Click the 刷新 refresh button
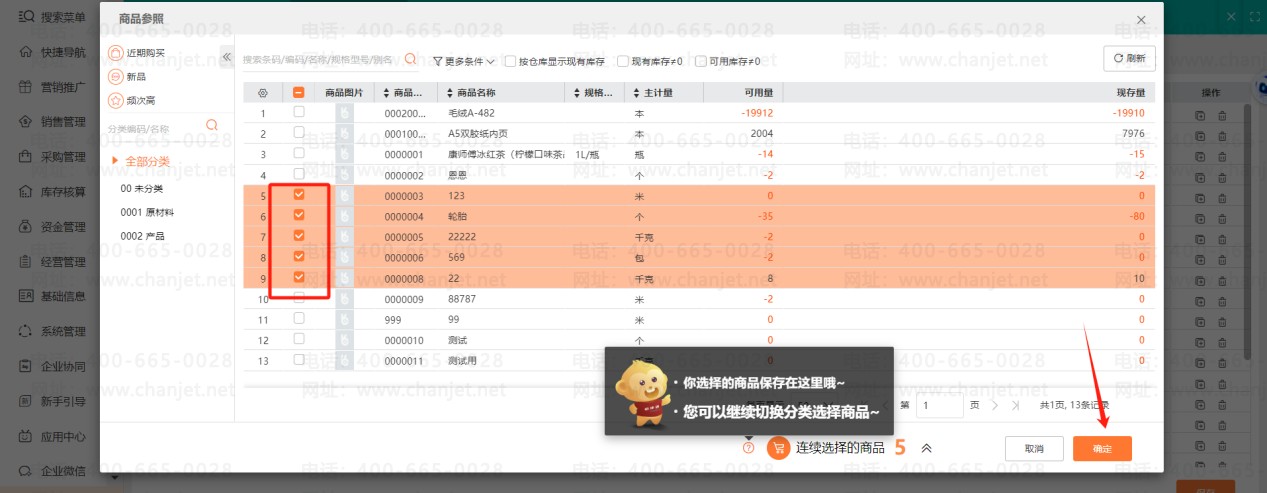Screen dimensions: 1267x493 1129,58
